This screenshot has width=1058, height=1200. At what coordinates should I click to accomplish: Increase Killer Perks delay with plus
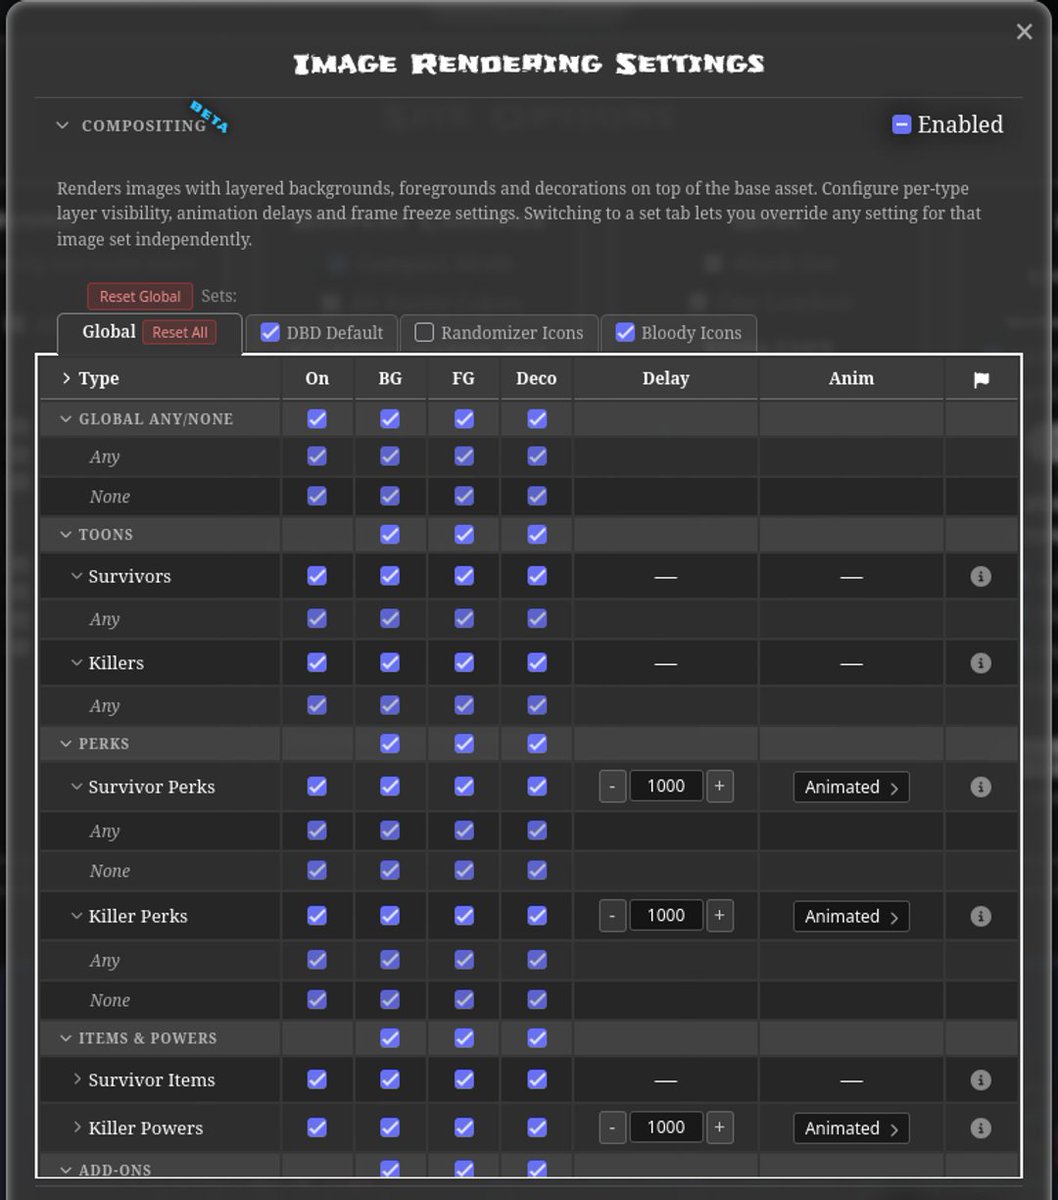pyautogui.click(x=719, y=916)
